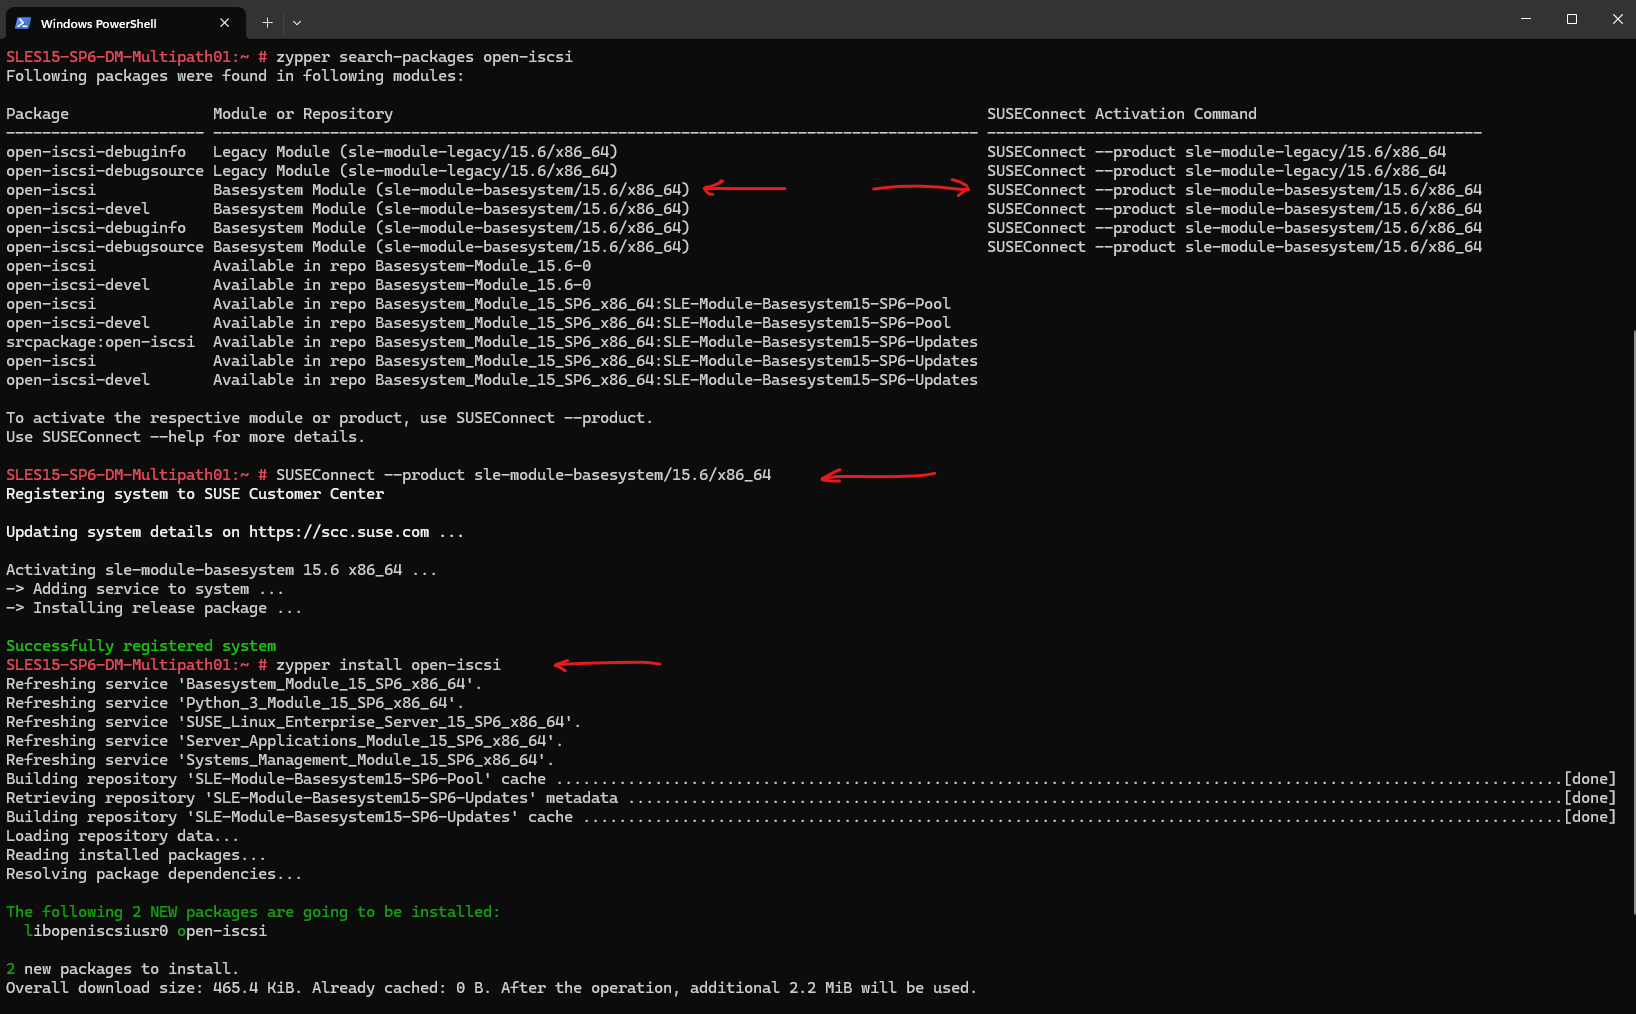Open a new terminal tab
Viewport: 1636px width, 1014px height.
[x=267, y=22]
